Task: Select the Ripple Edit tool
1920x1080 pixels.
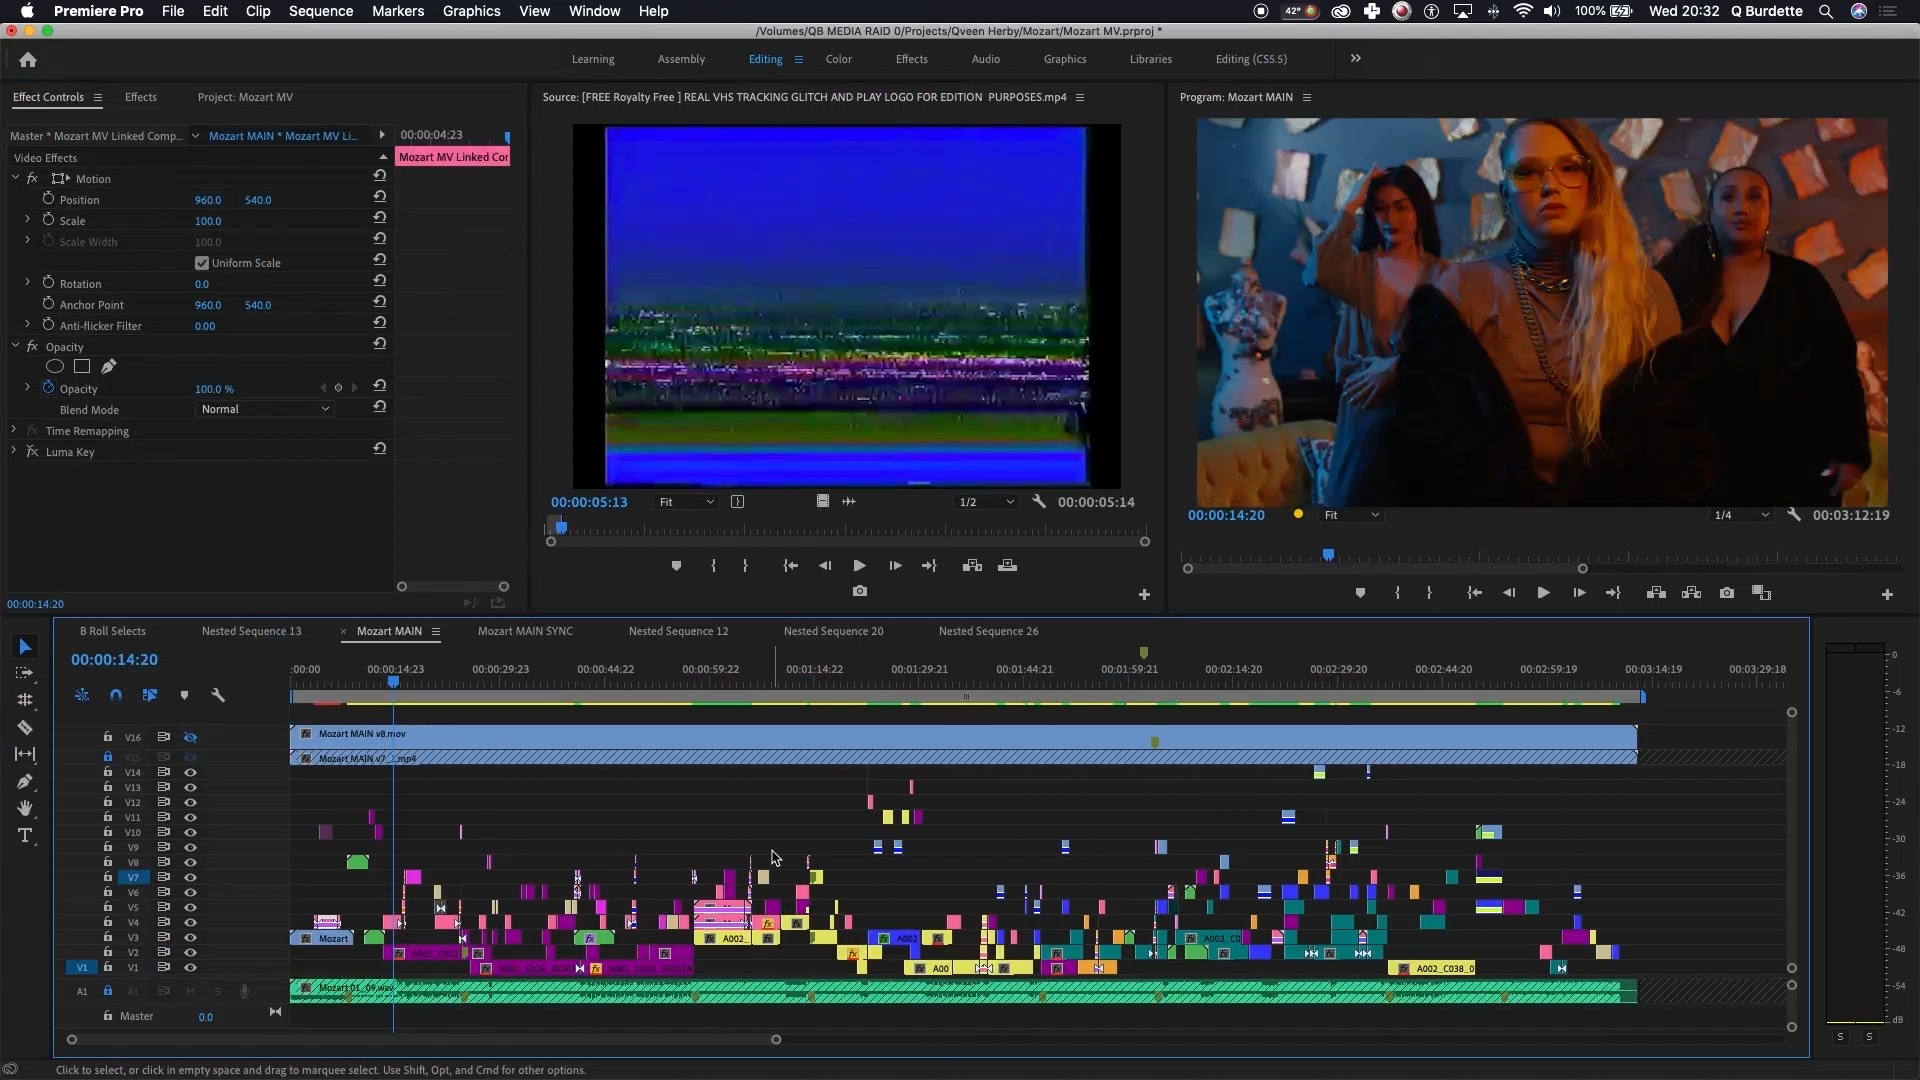Action: (25, 700)
